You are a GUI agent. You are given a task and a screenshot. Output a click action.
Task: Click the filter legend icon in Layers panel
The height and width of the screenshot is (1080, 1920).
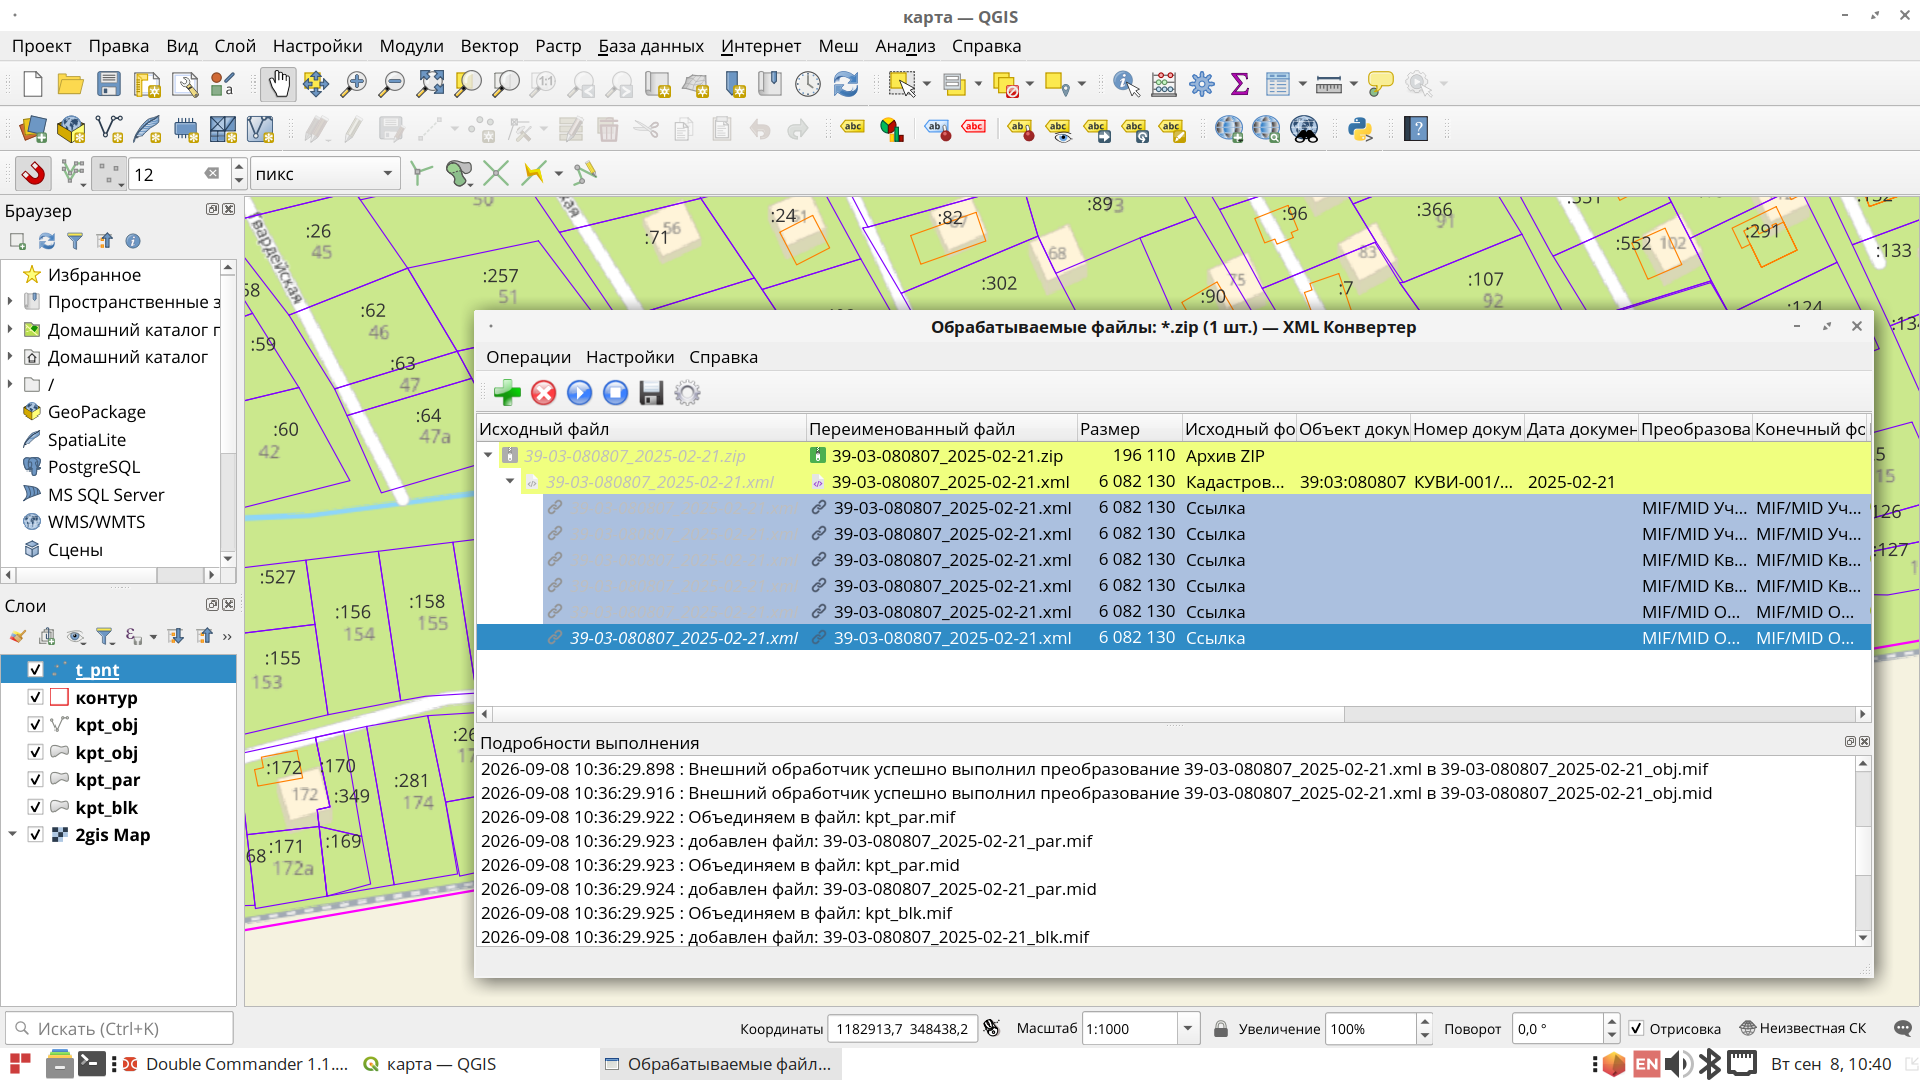coord(105,636)
